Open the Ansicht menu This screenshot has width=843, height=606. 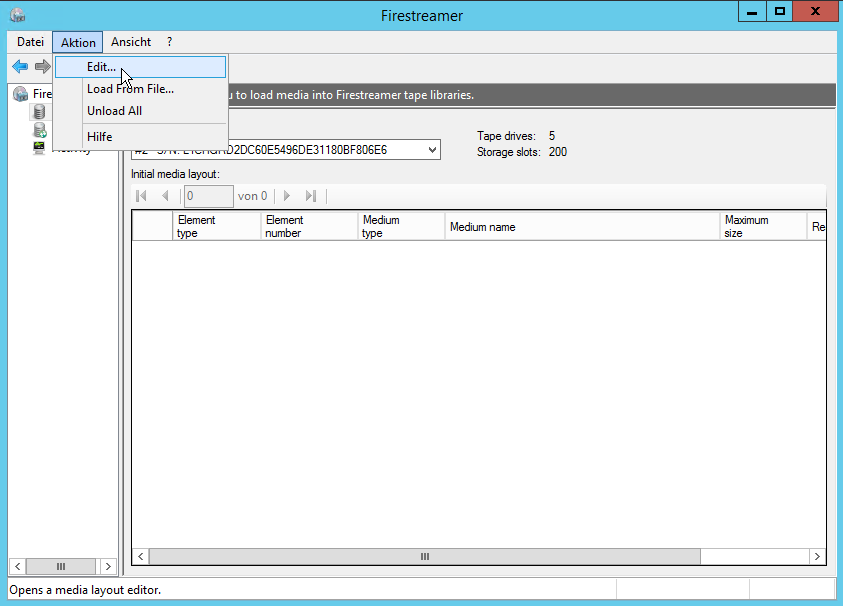pos(131,42)
